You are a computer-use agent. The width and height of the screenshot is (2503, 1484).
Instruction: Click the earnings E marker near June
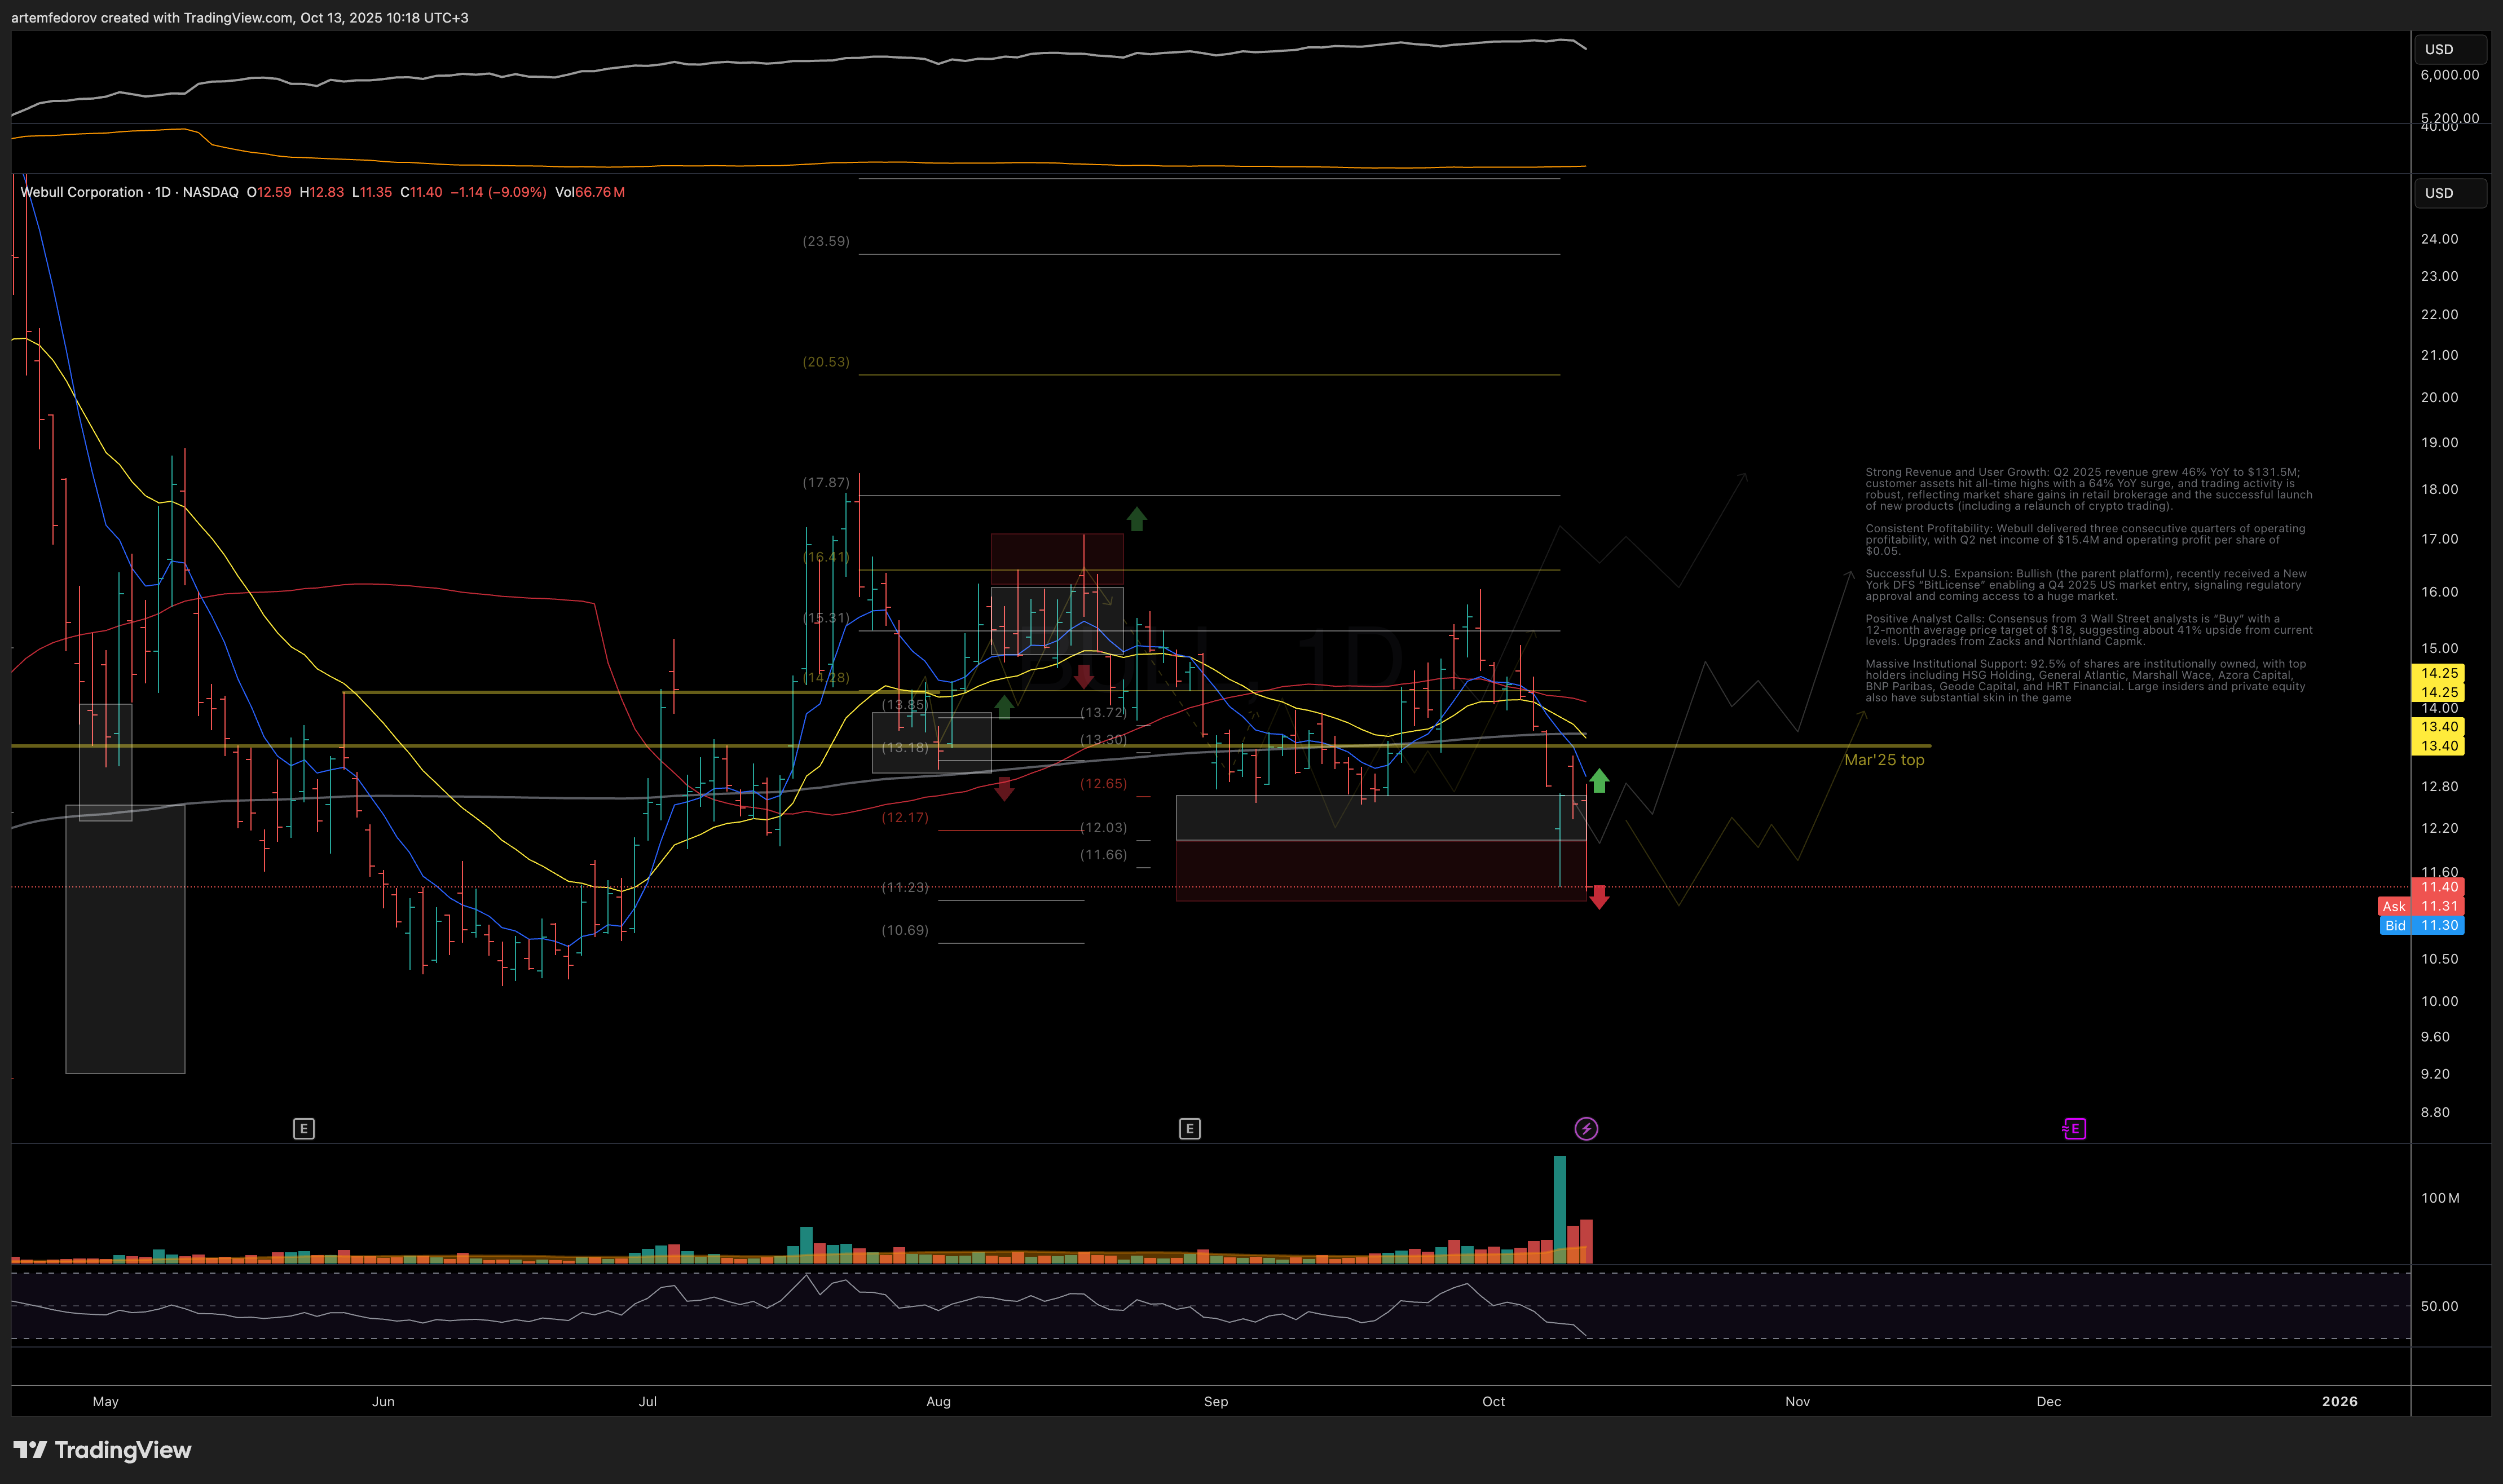pos(304,1129)
